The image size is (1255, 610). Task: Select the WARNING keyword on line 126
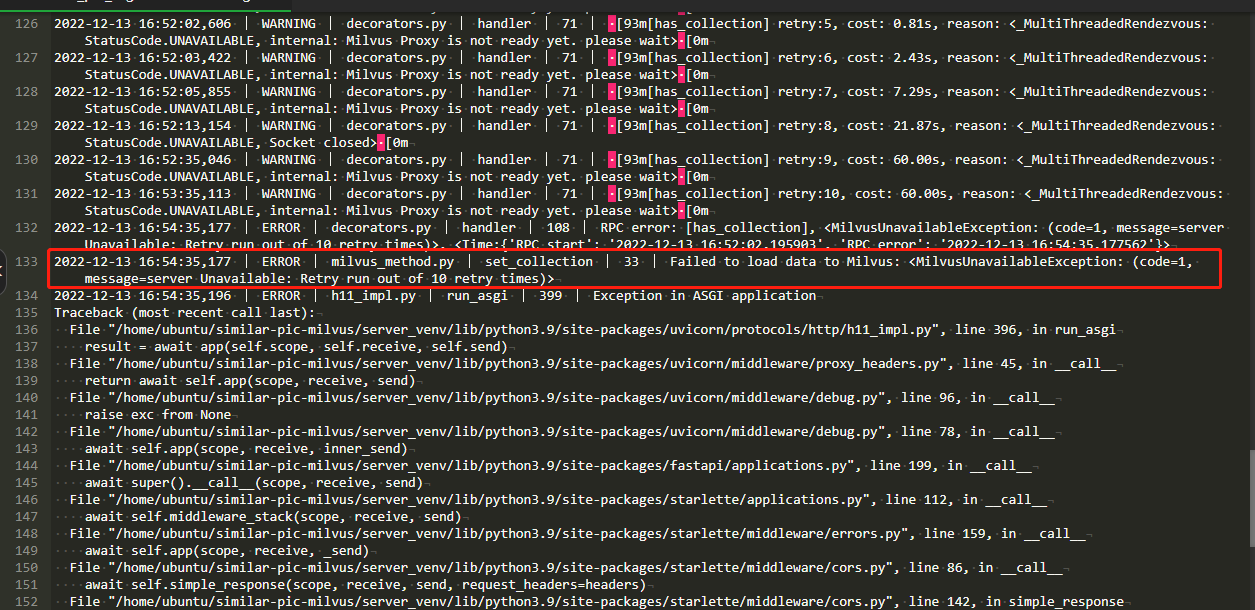pyautogui.click(x=289, y=23)
